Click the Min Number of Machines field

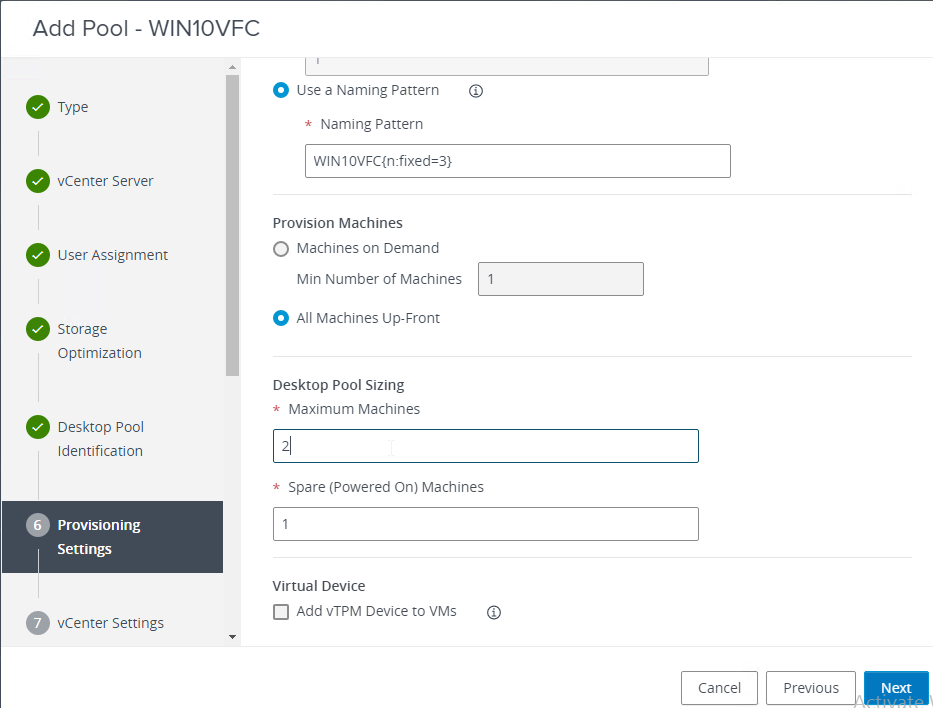(561, 279)
